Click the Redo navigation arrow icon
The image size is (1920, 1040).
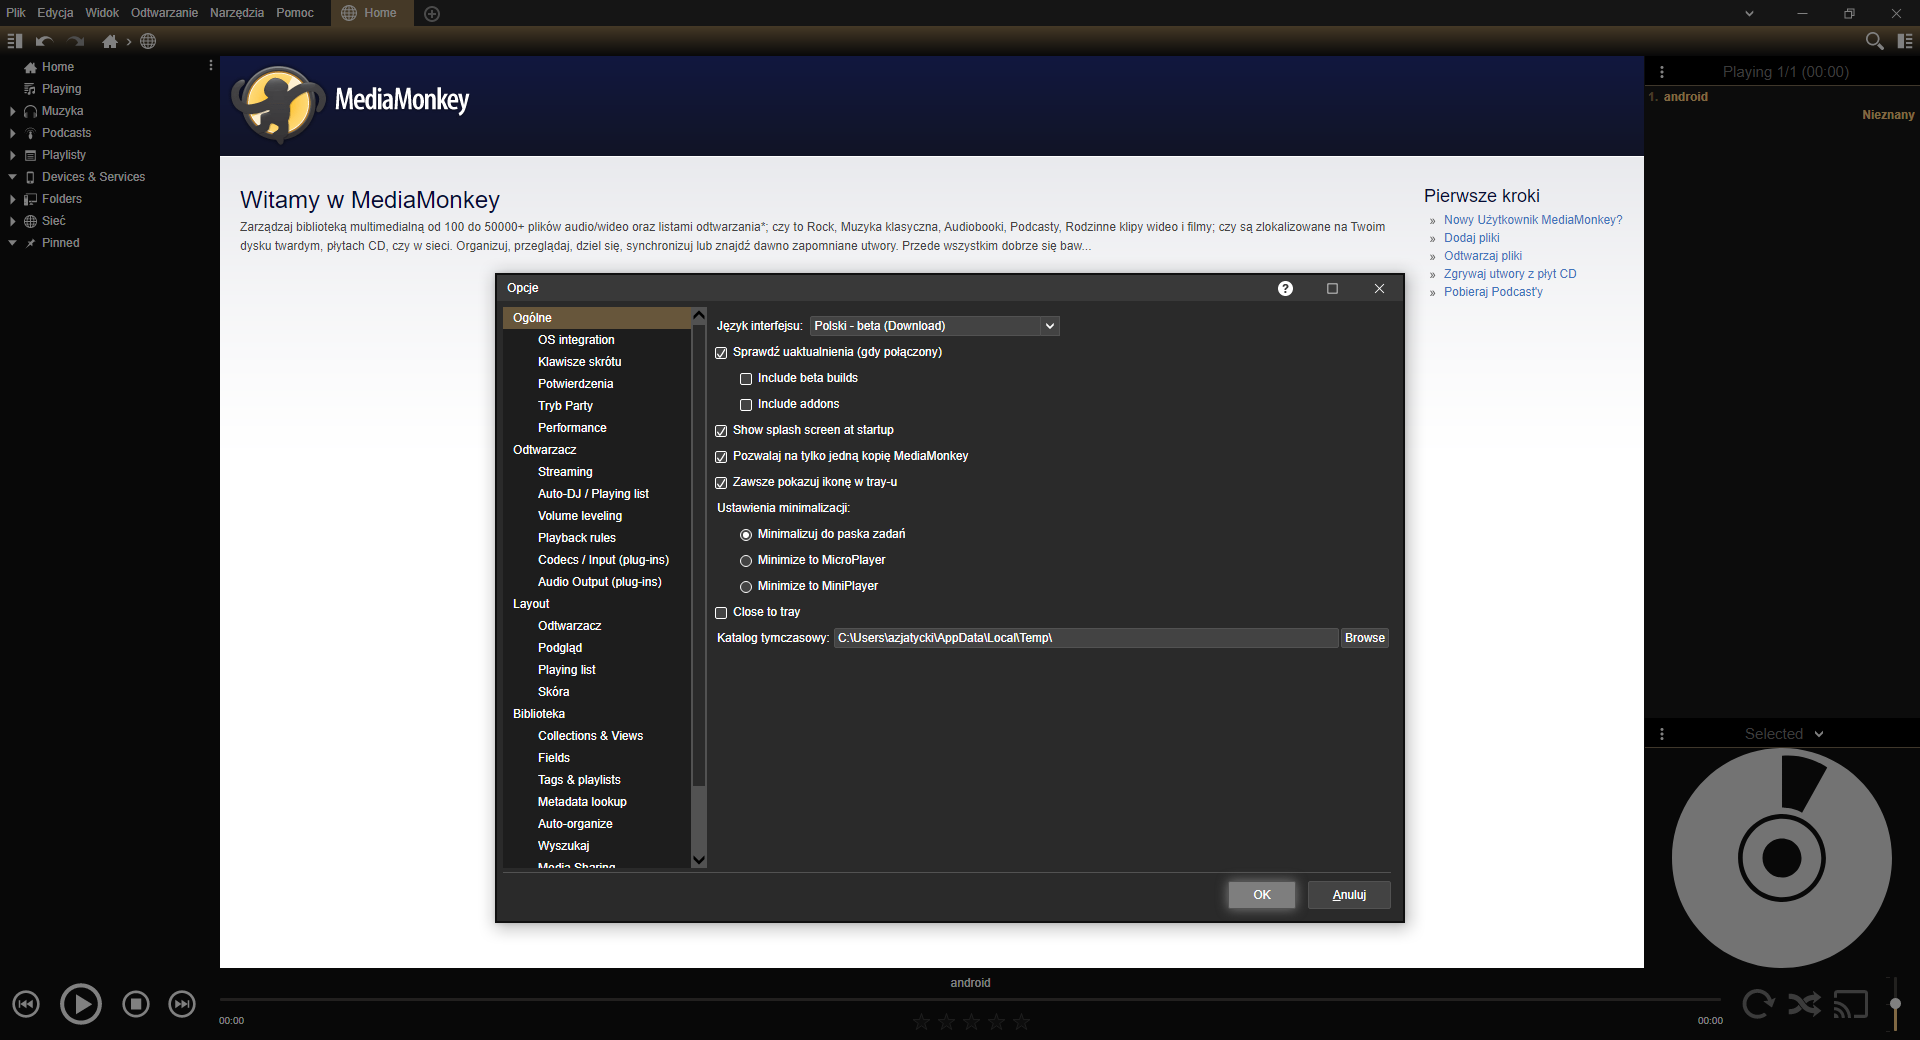click(x=76, y=41)
